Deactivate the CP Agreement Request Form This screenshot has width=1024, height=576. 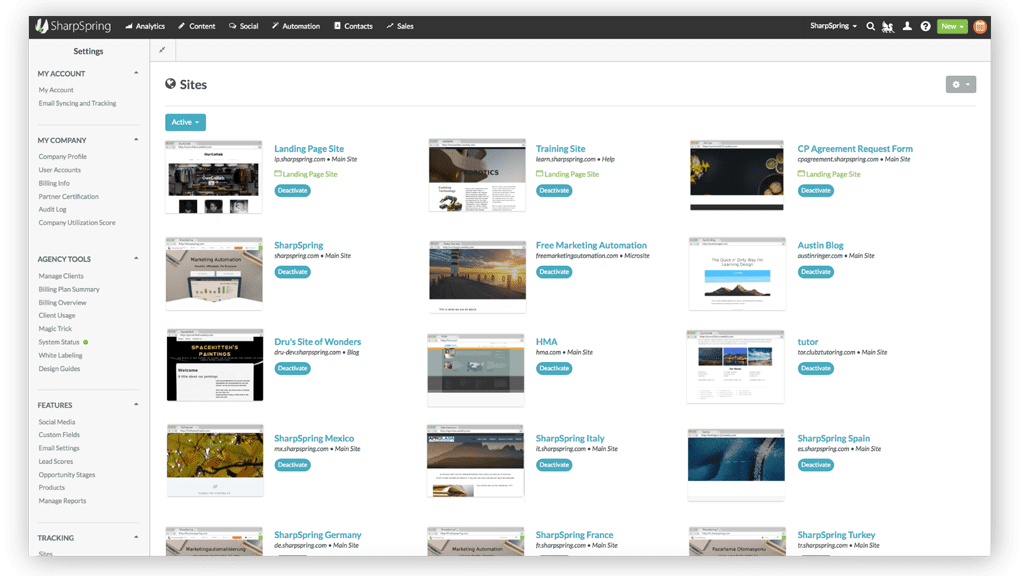click(816, 191)
